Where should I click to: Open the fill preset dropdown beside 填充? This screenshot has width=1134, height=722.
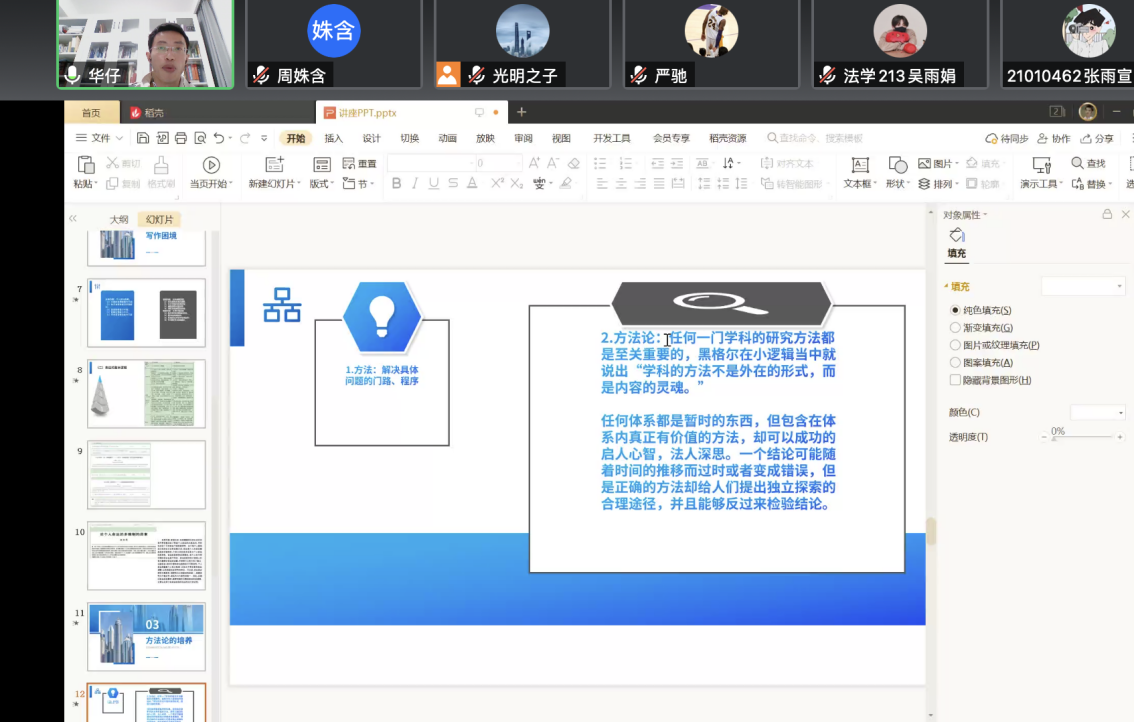point(1084,287)
